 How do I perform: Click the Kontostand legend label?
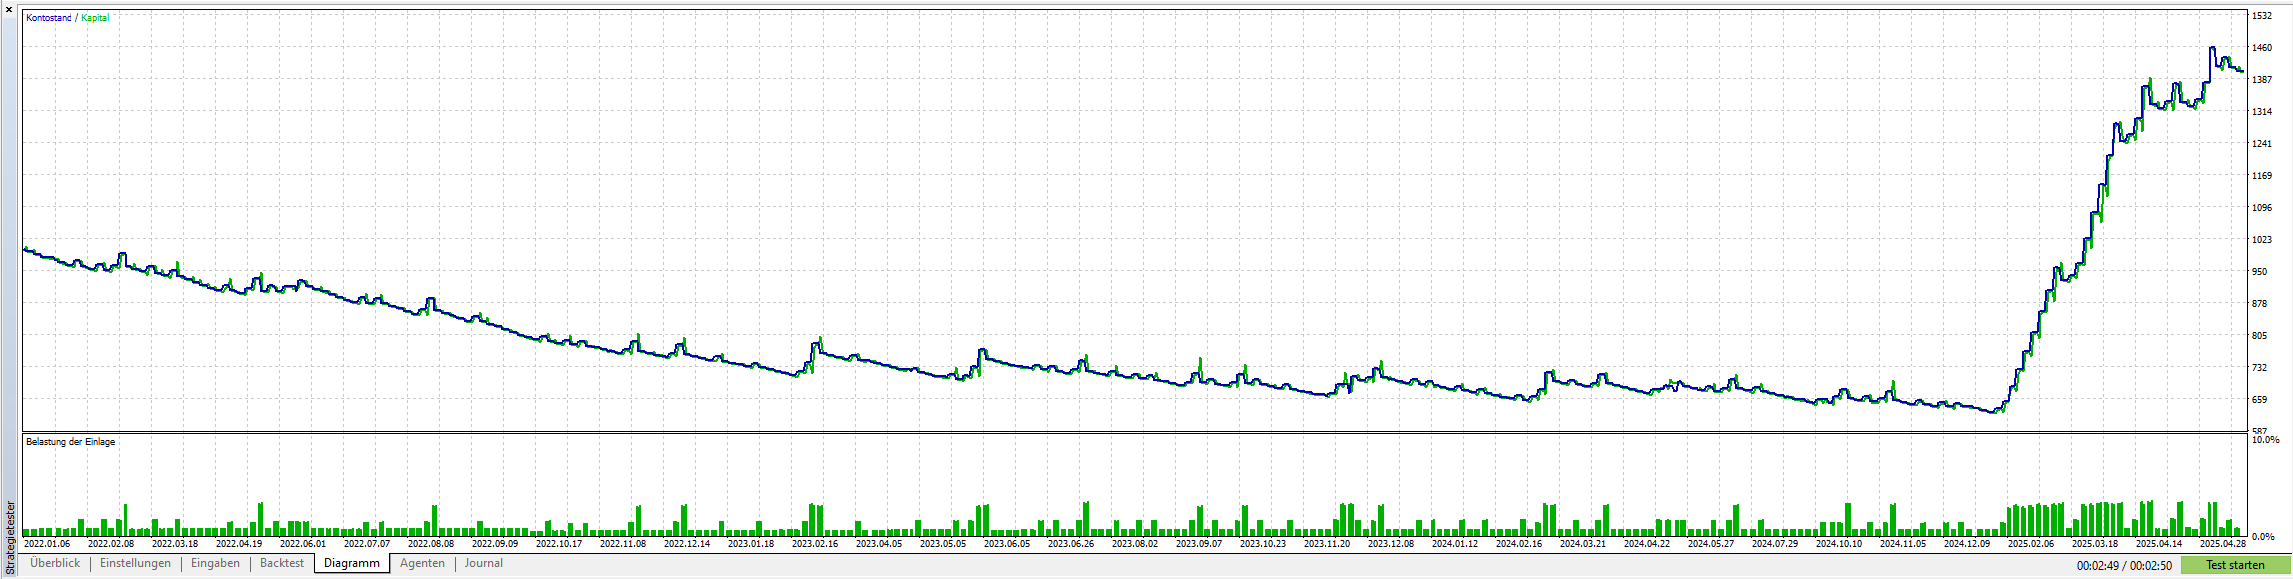pyautogui.click(x=49, y=18)
